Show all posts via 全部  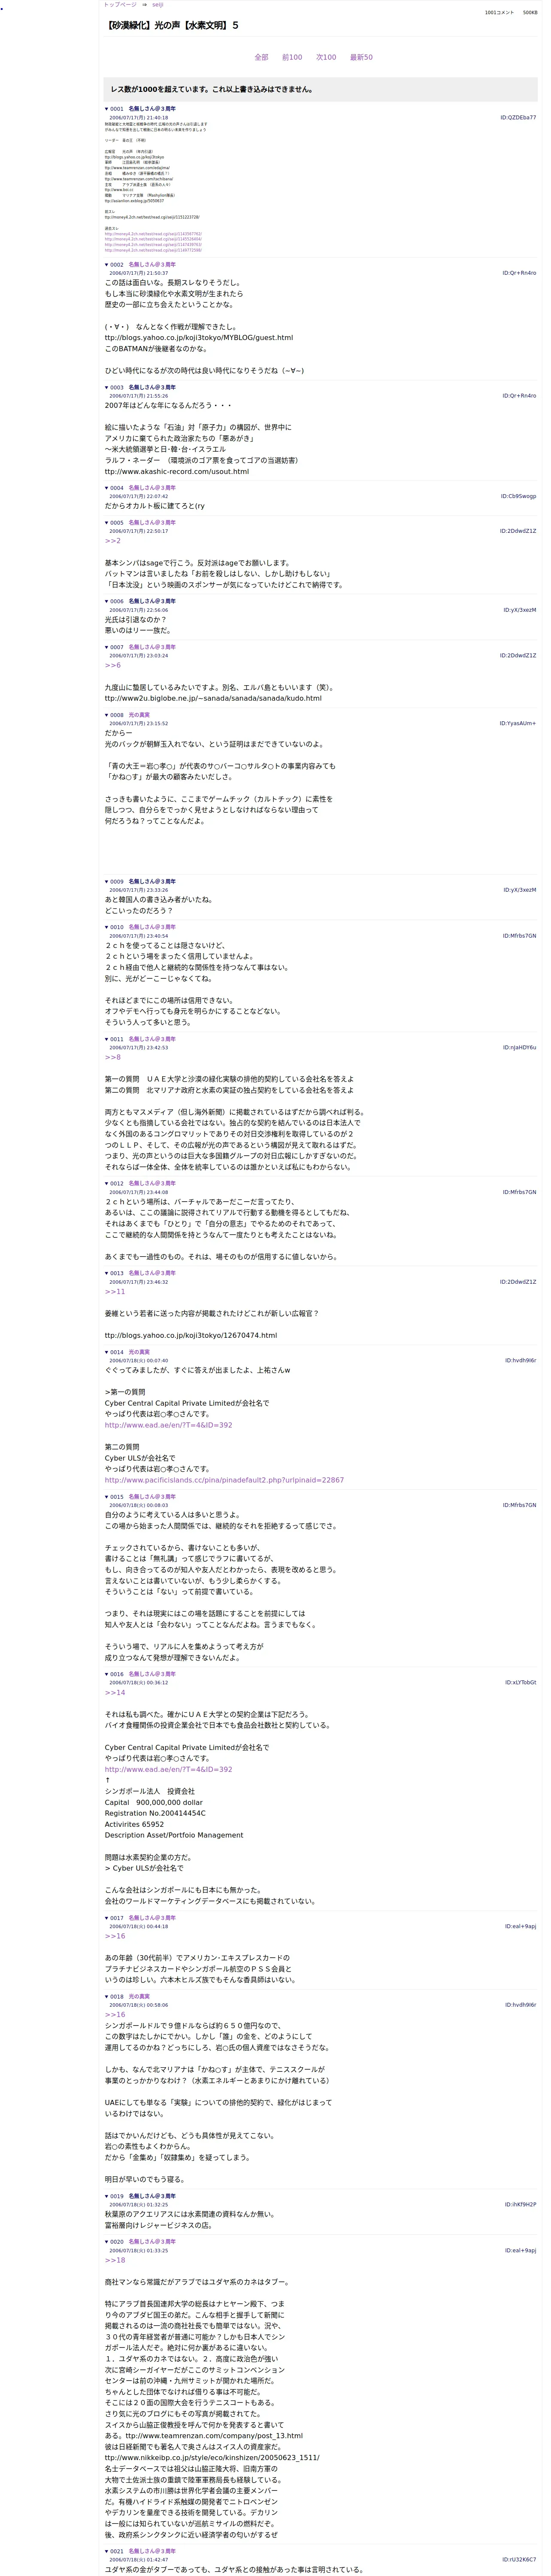coord(261,57)
